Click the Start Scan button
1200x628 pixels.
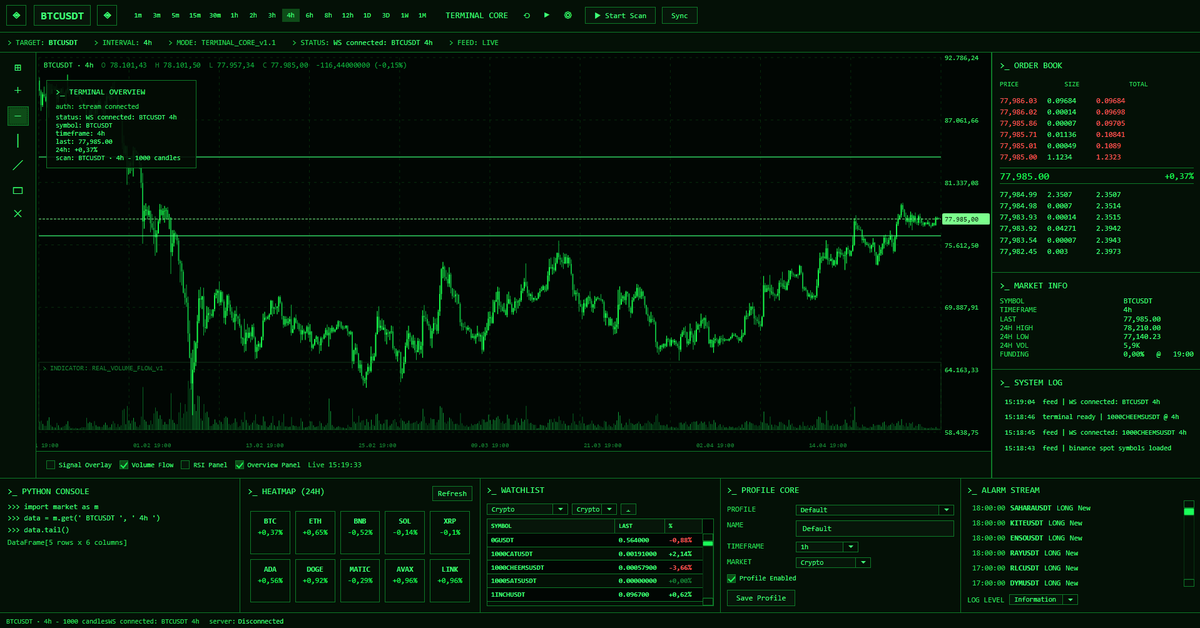pyautogui.click(x=621, y=16)
